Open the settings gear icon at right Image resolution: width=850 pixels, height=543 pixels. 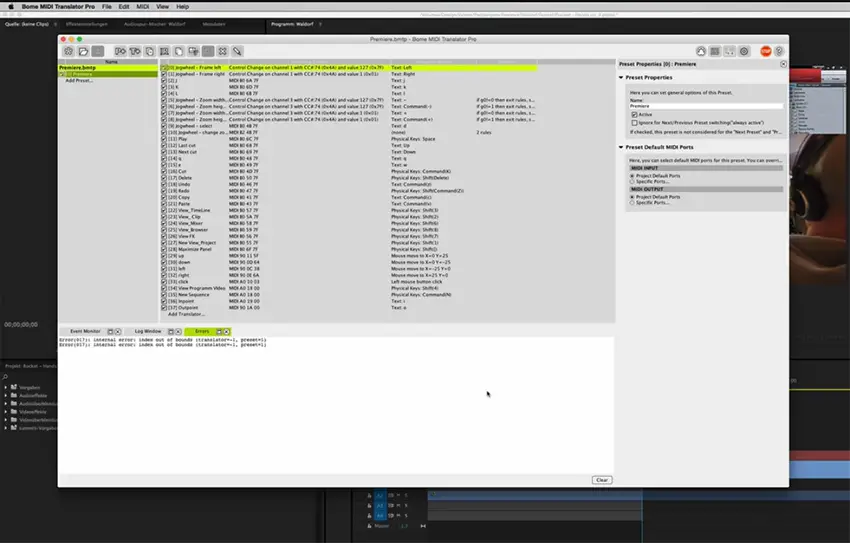[x=744, y=51]
